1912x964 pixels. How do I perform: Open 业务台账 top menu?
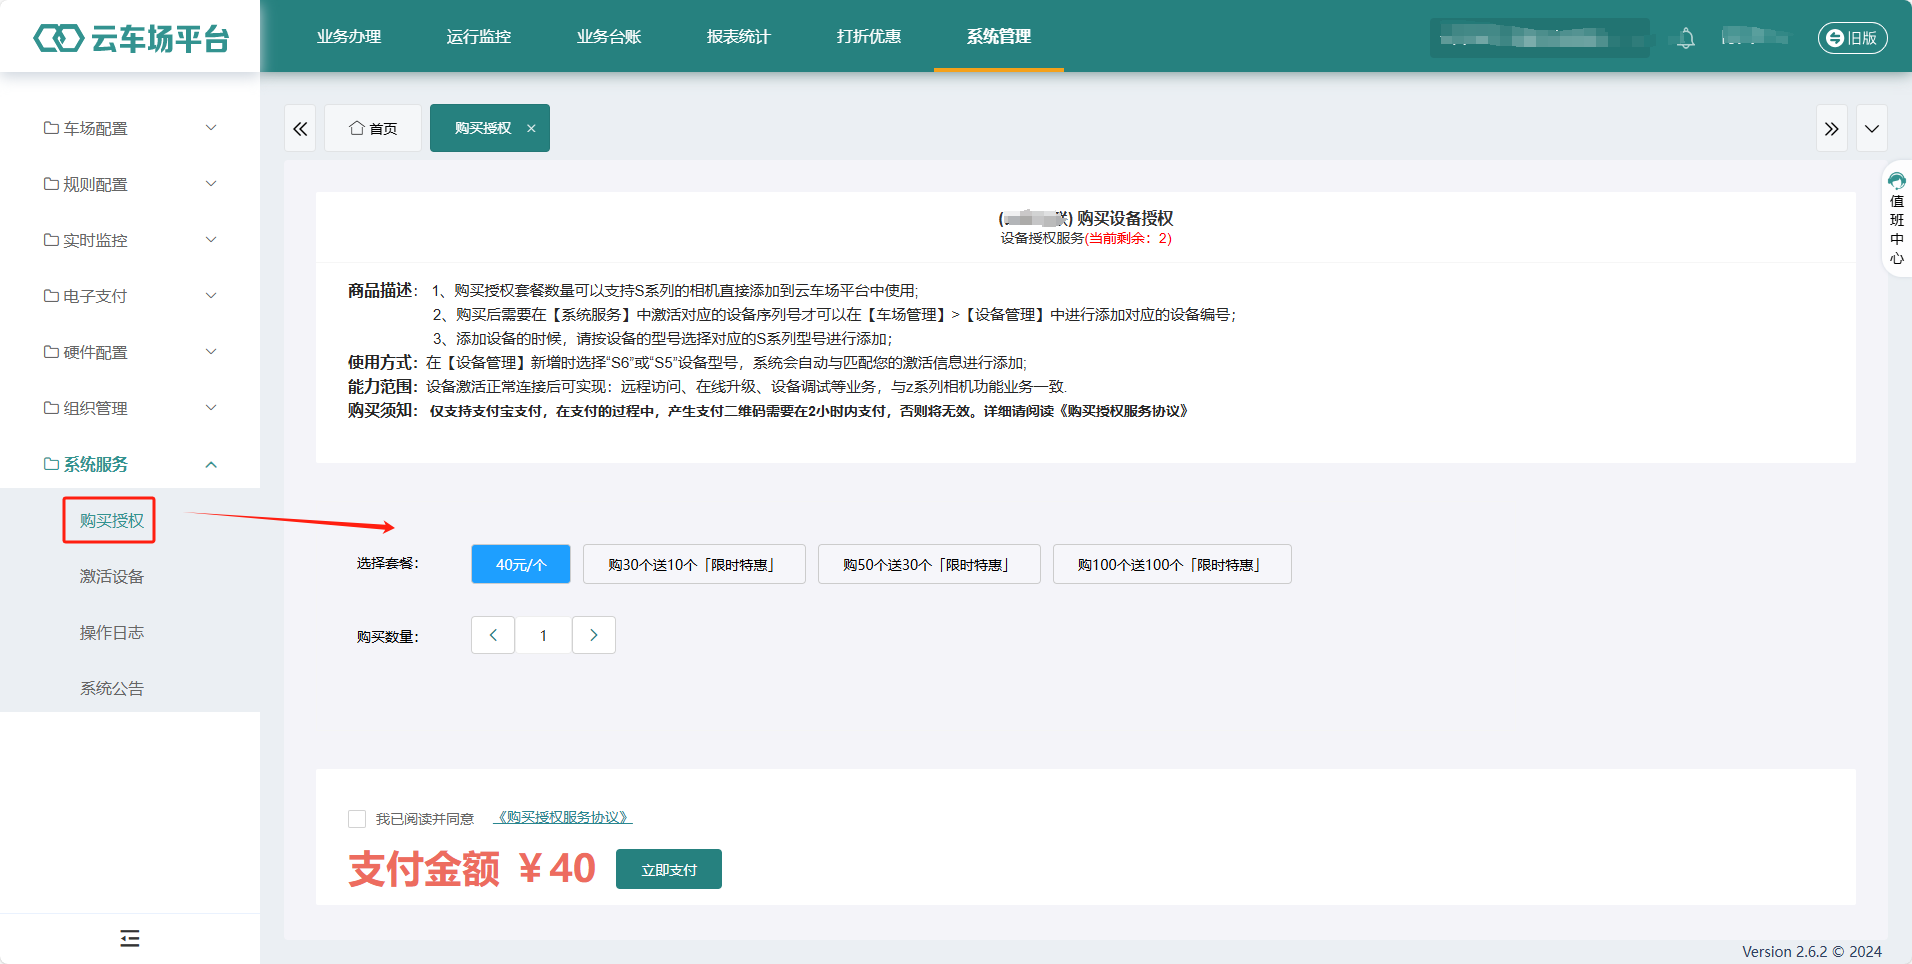coord(609,36)
